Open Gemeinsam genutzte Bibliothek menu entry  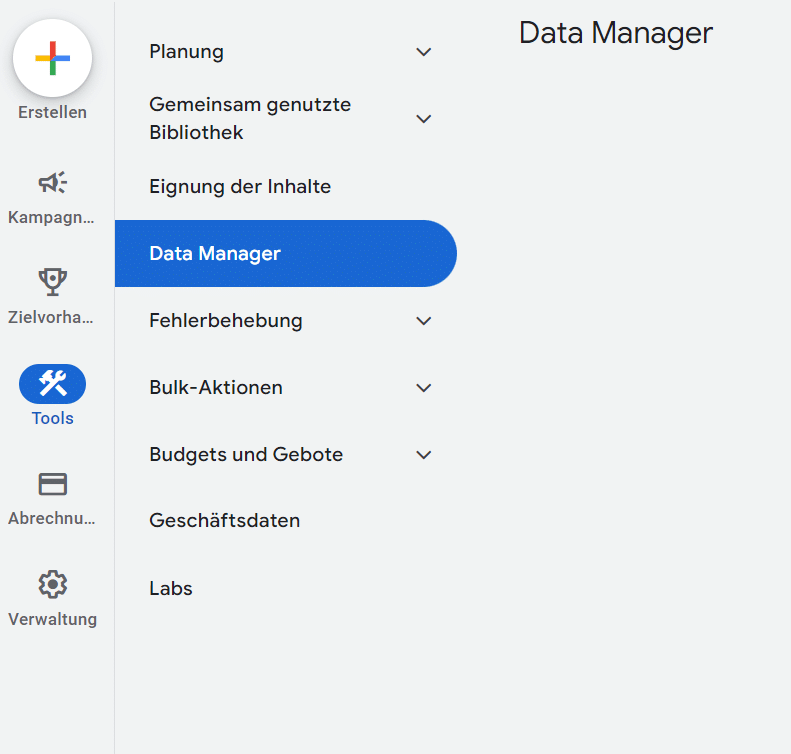coord(286,119)
